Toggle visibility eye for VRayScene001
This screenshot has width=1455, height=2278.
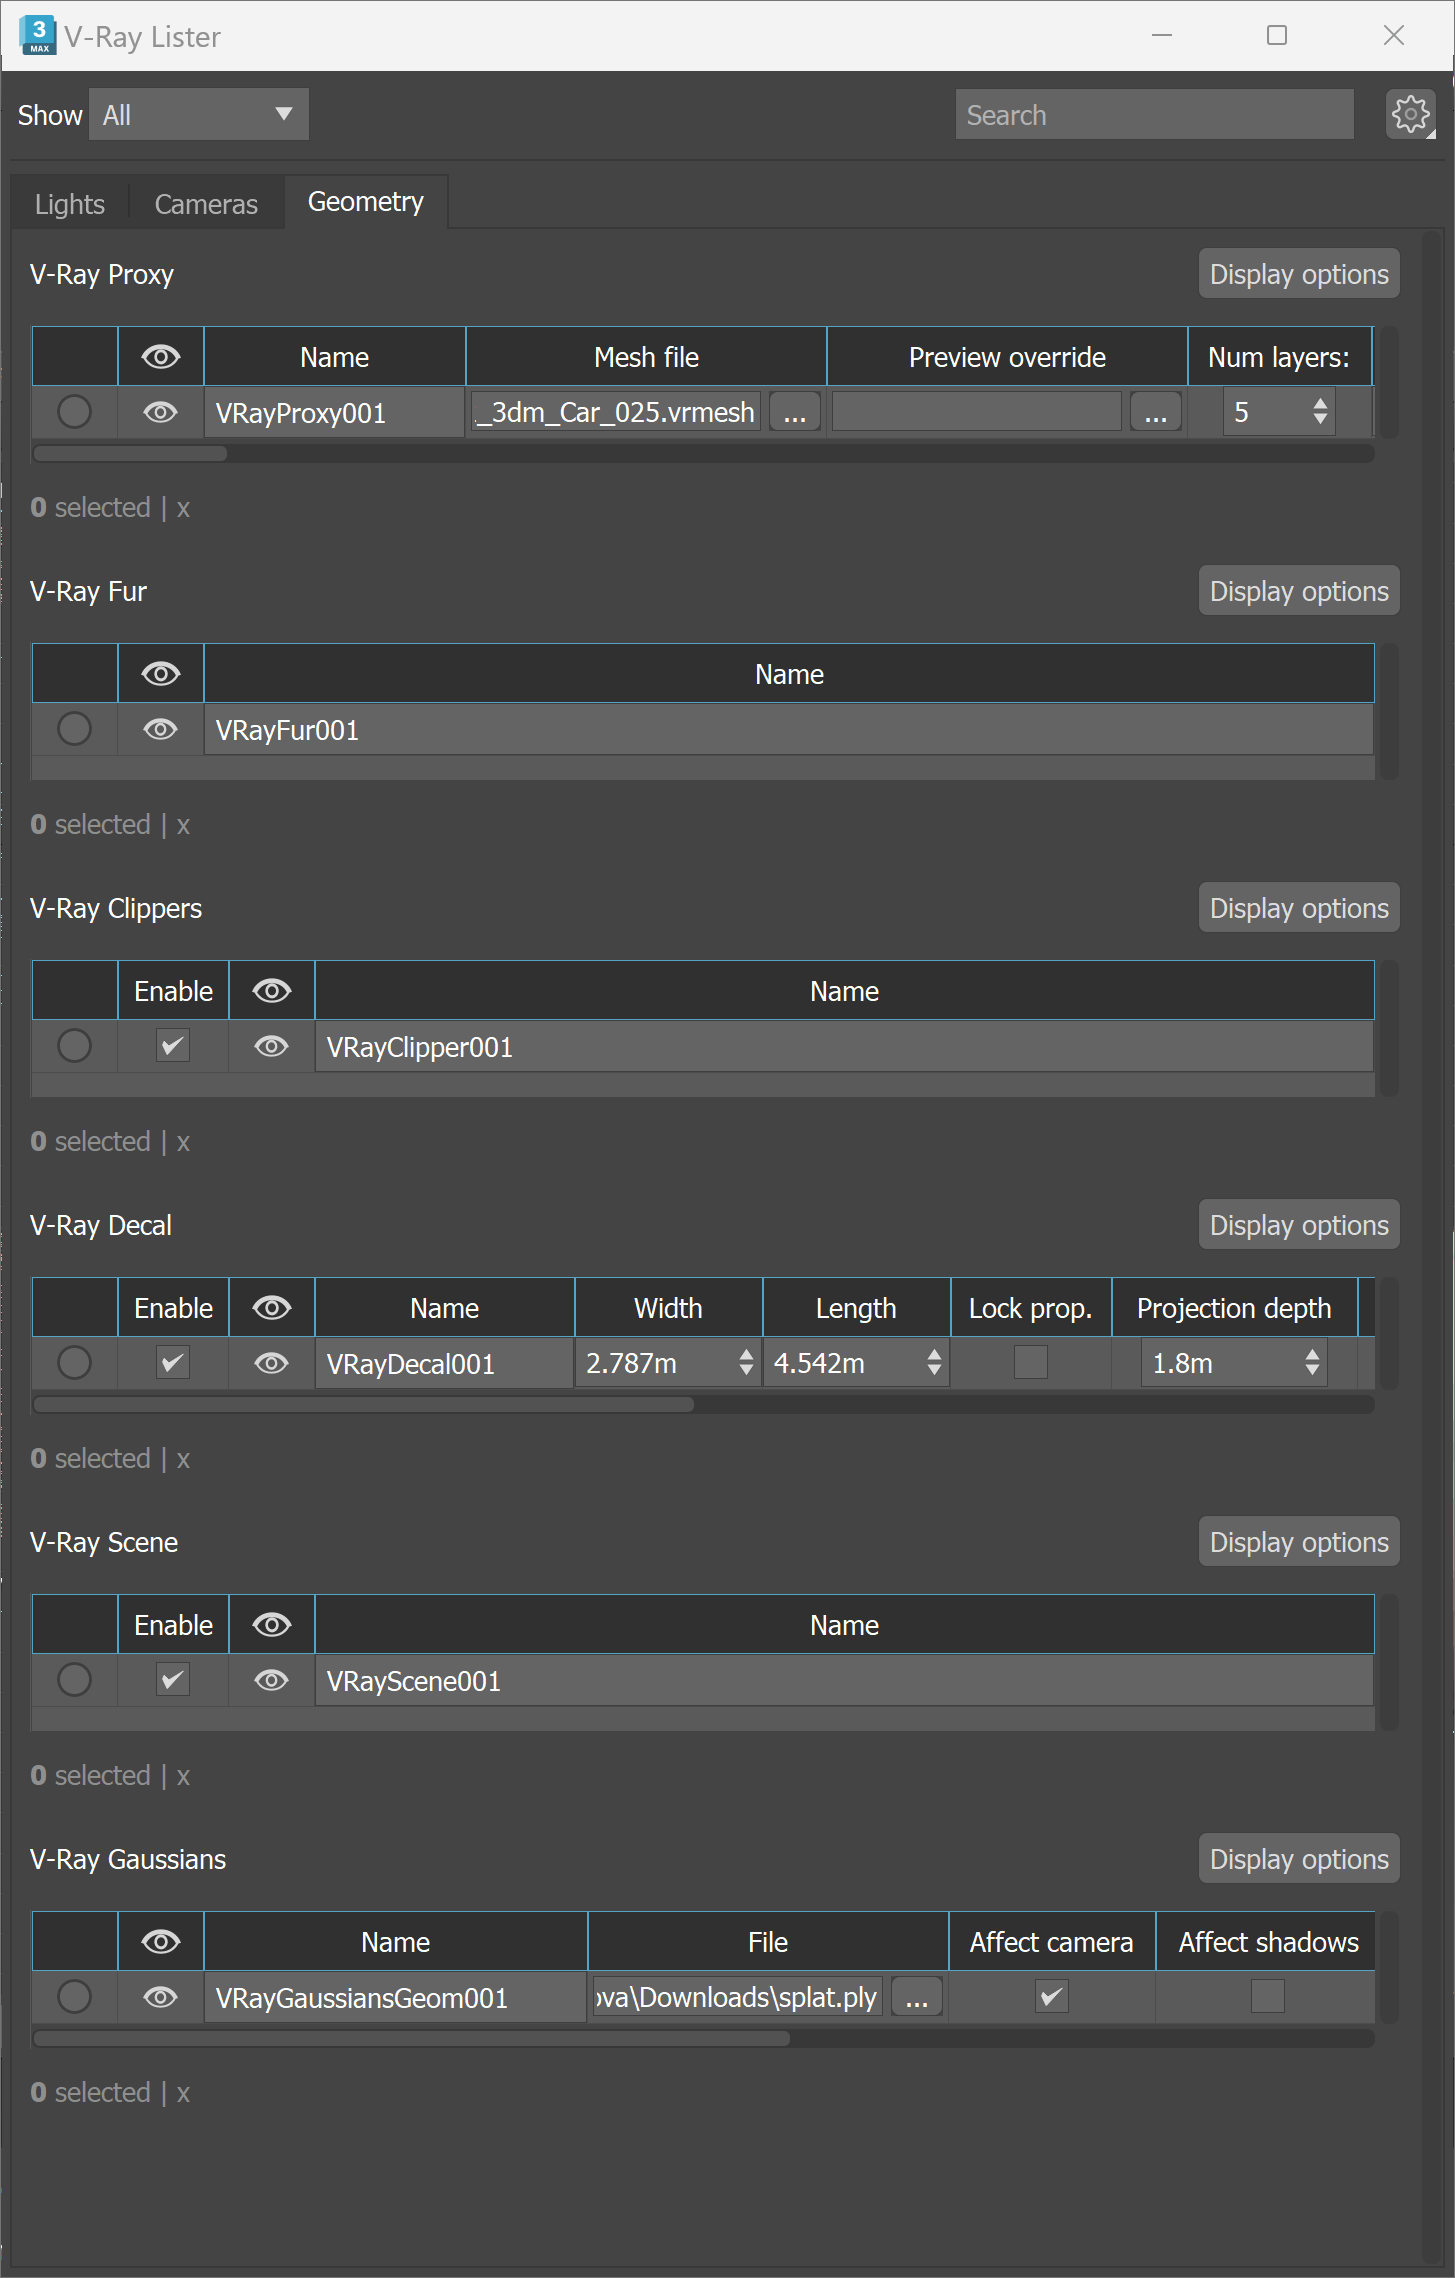click(x=271, y=1680)
